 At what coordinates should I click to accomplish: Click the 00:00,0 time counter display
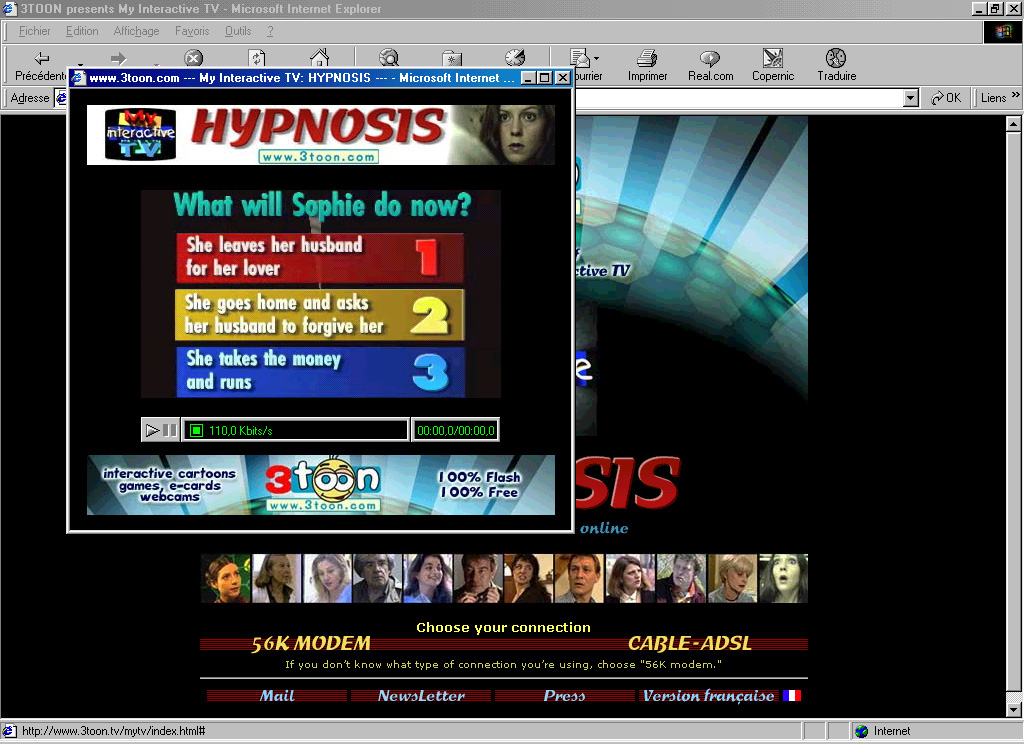click(455, 430)
